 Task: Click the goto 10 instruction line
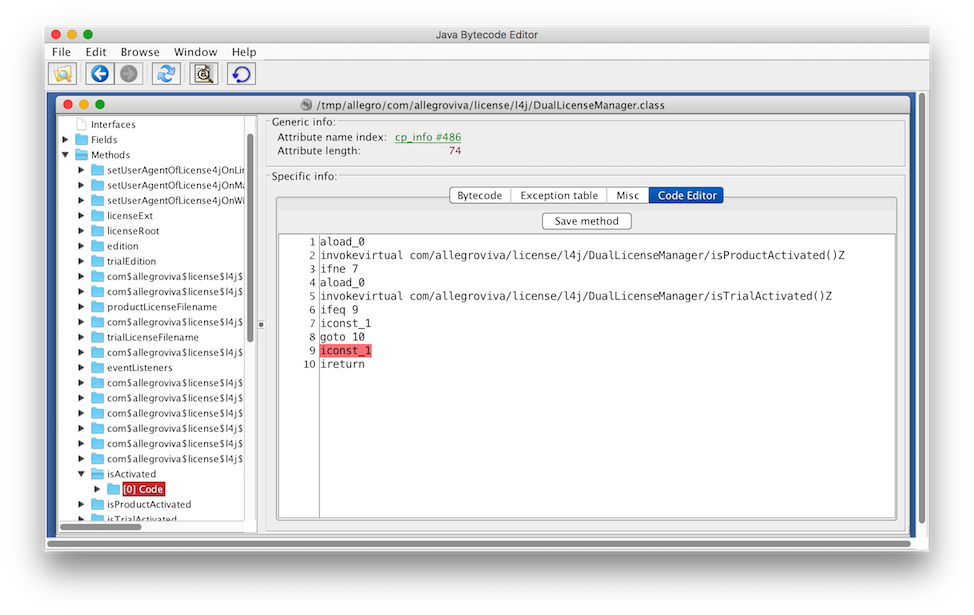click(x=343, y=337)
